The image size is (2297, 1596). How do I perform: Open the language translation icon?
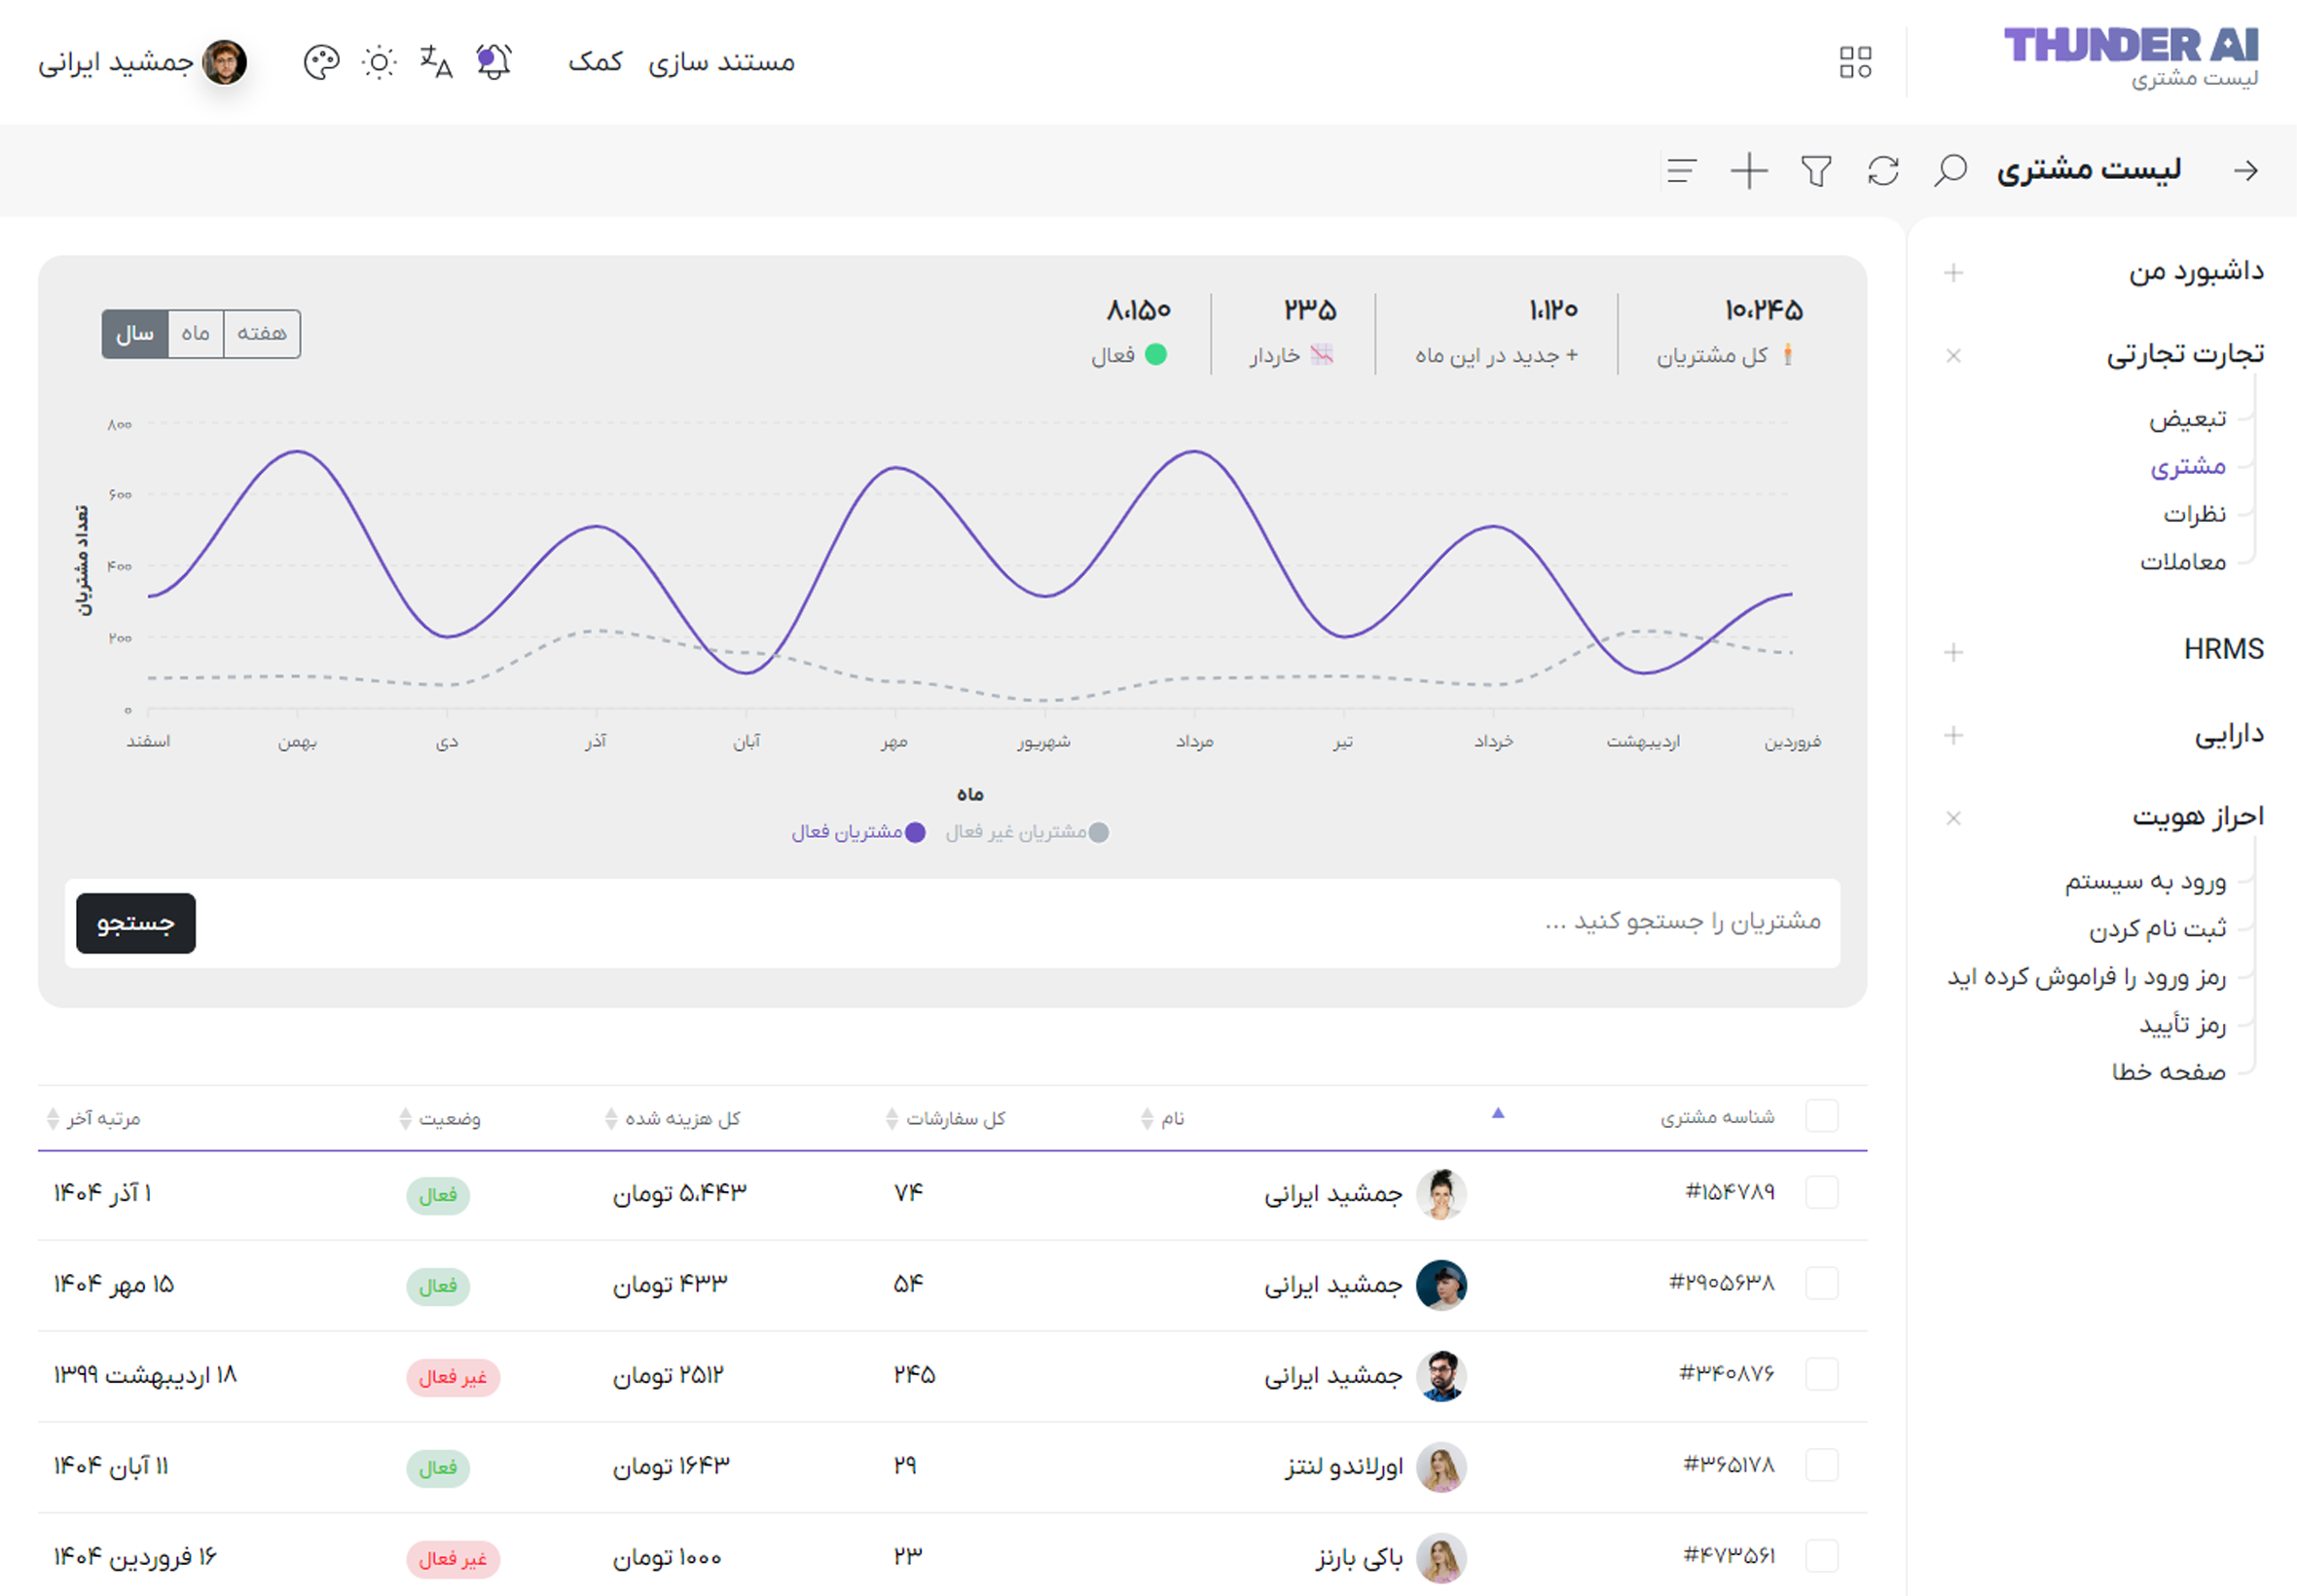[x=435, y=62]
